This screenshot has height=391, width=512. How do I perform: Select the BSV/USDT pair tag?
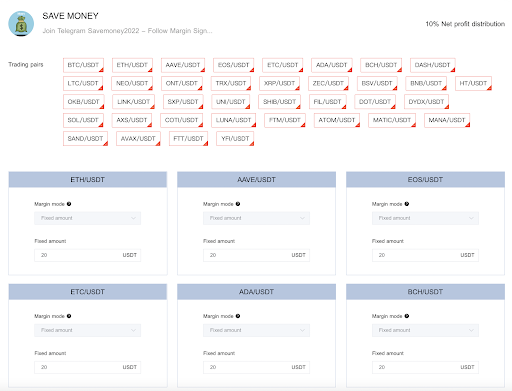(x=377, y=83)
